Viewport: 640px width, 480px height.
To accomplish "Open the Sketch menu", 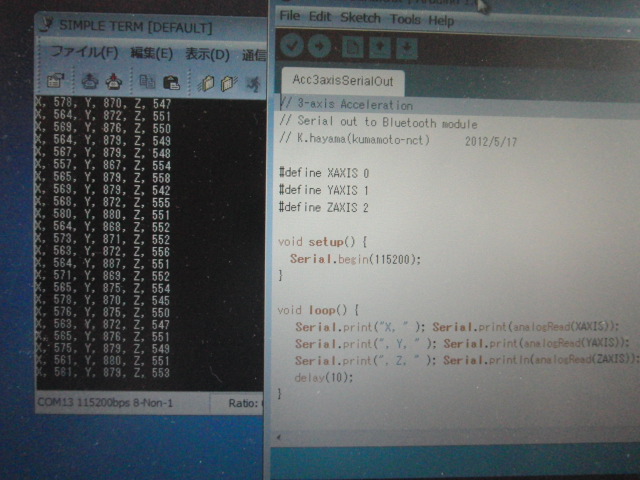I will pyautogui.click(x=360, y=18).
